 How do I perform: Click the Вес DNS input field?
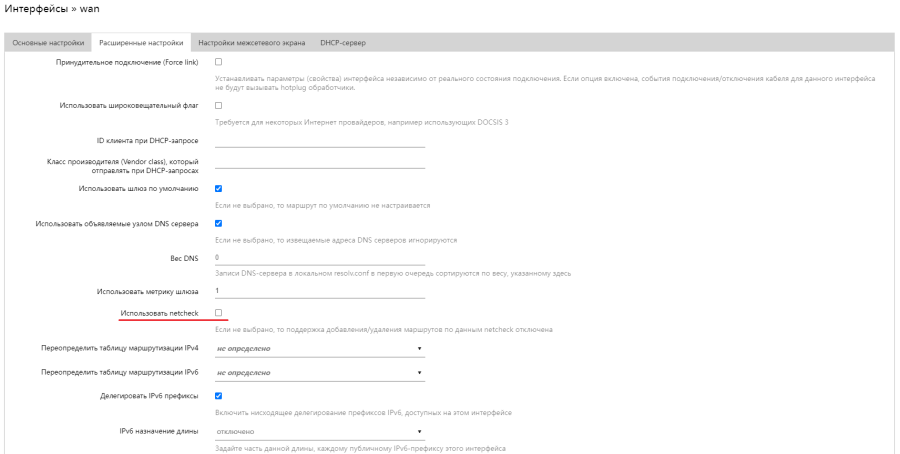click(320, 257)
